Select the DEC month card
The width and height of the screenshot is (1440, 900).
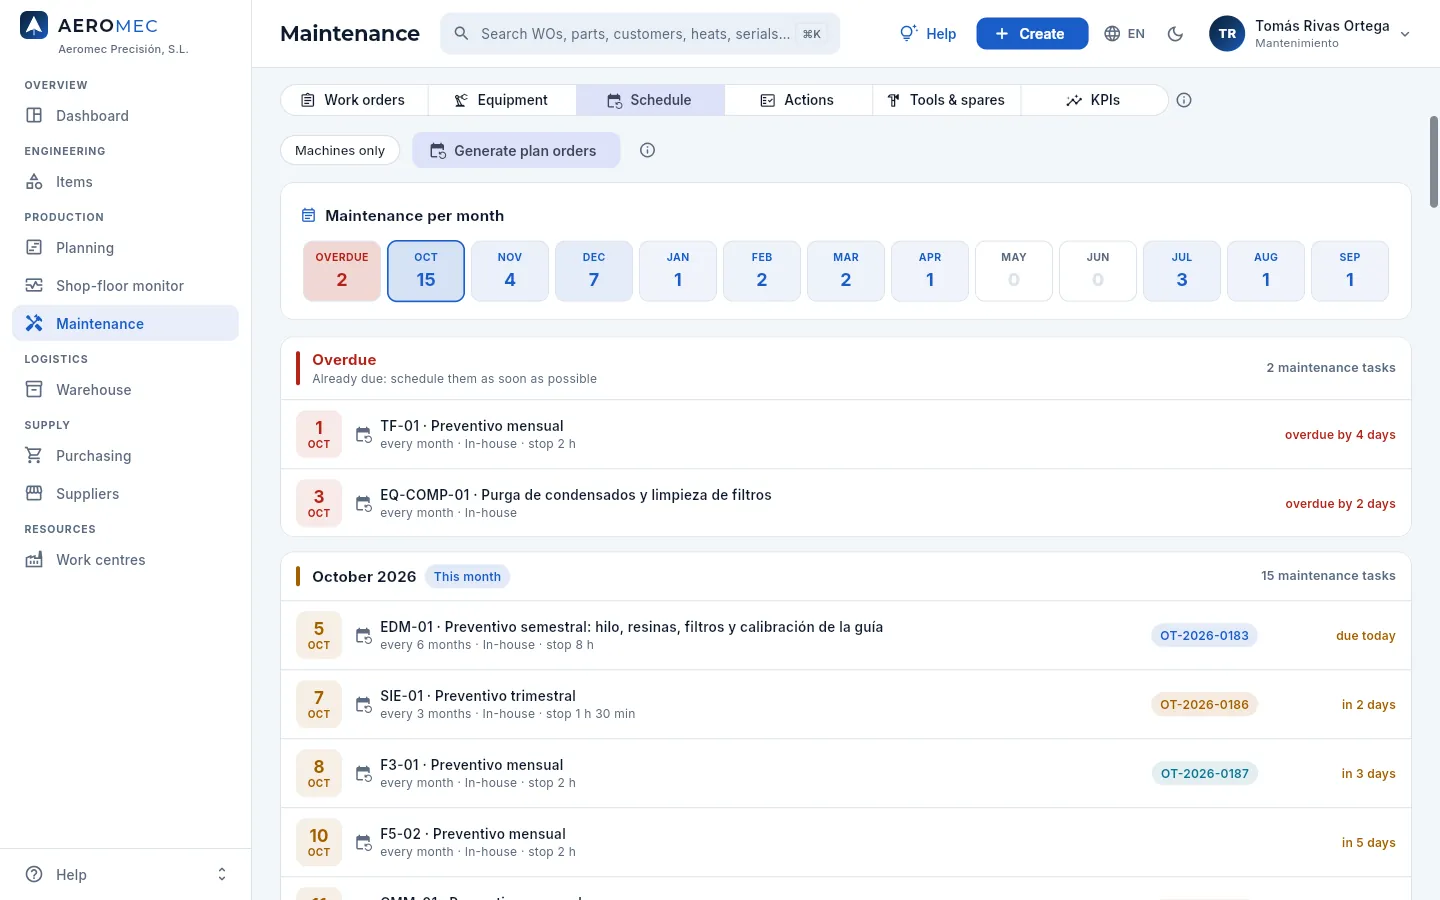pos(594,271)
